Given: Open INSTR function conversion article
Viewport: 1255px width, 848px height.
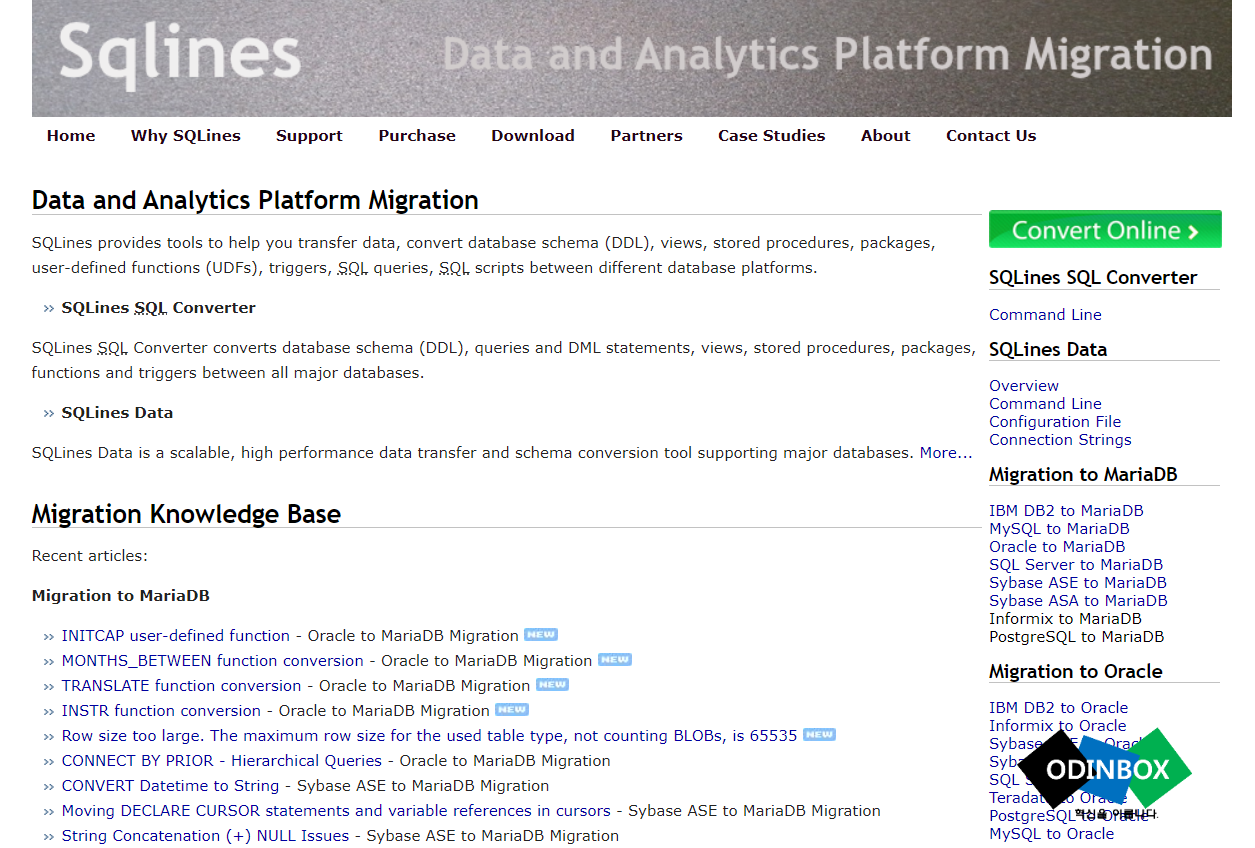Looking at the screenshot, I should pyautogui.click(x=161, y=711).
